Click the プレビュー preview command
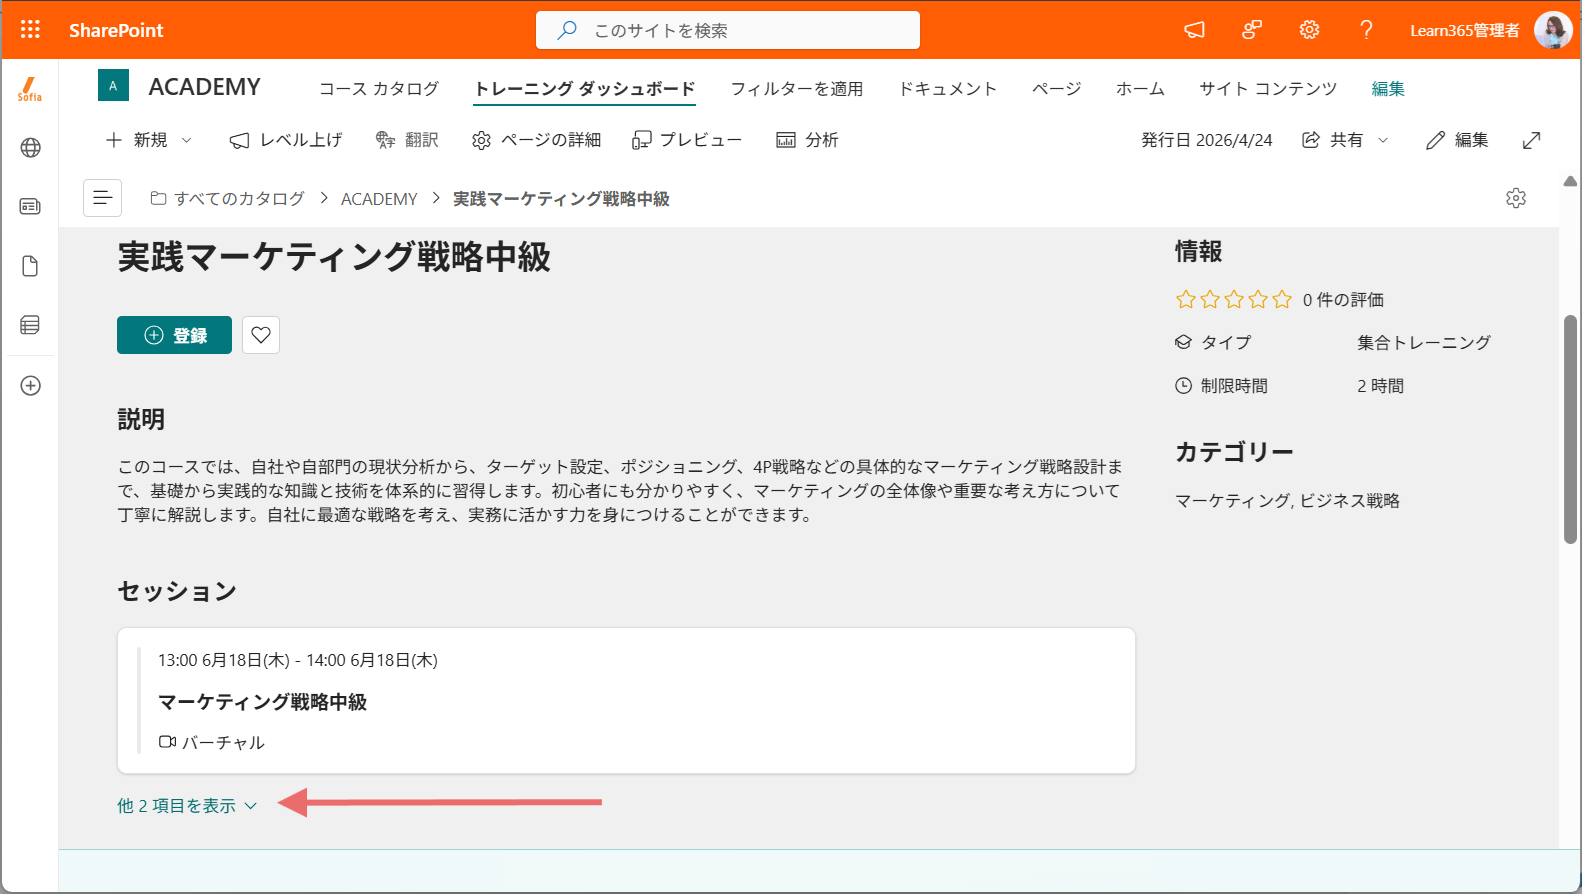The image size is (1582, 894). click(x=687, y=140)
